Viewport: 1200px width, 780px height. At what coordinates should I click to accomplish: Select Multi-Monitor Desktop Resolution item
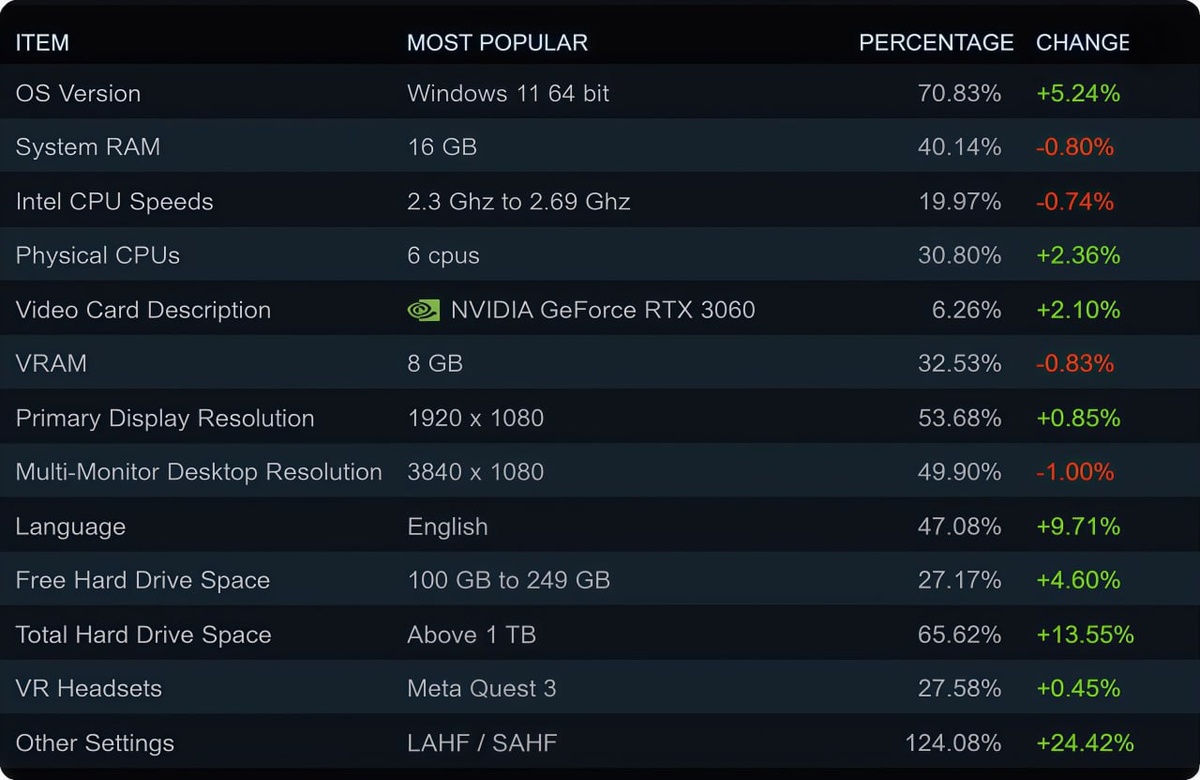click(199, 472)
